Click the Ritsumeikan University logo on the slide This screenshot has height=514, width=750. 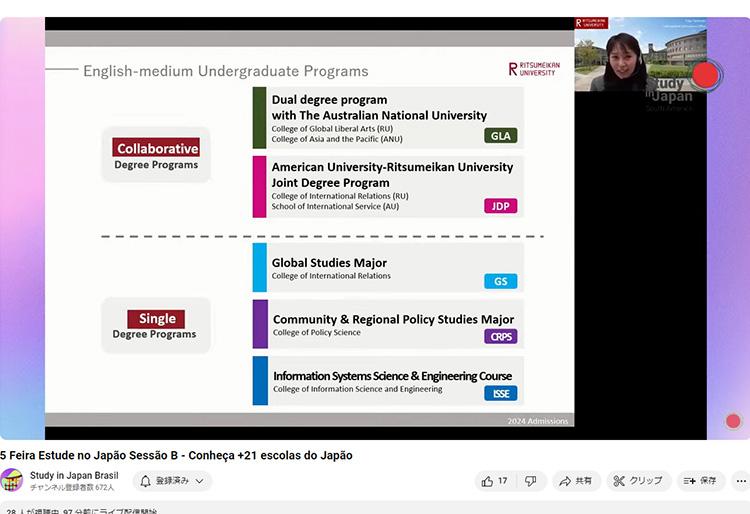click(x=534, y=69)
